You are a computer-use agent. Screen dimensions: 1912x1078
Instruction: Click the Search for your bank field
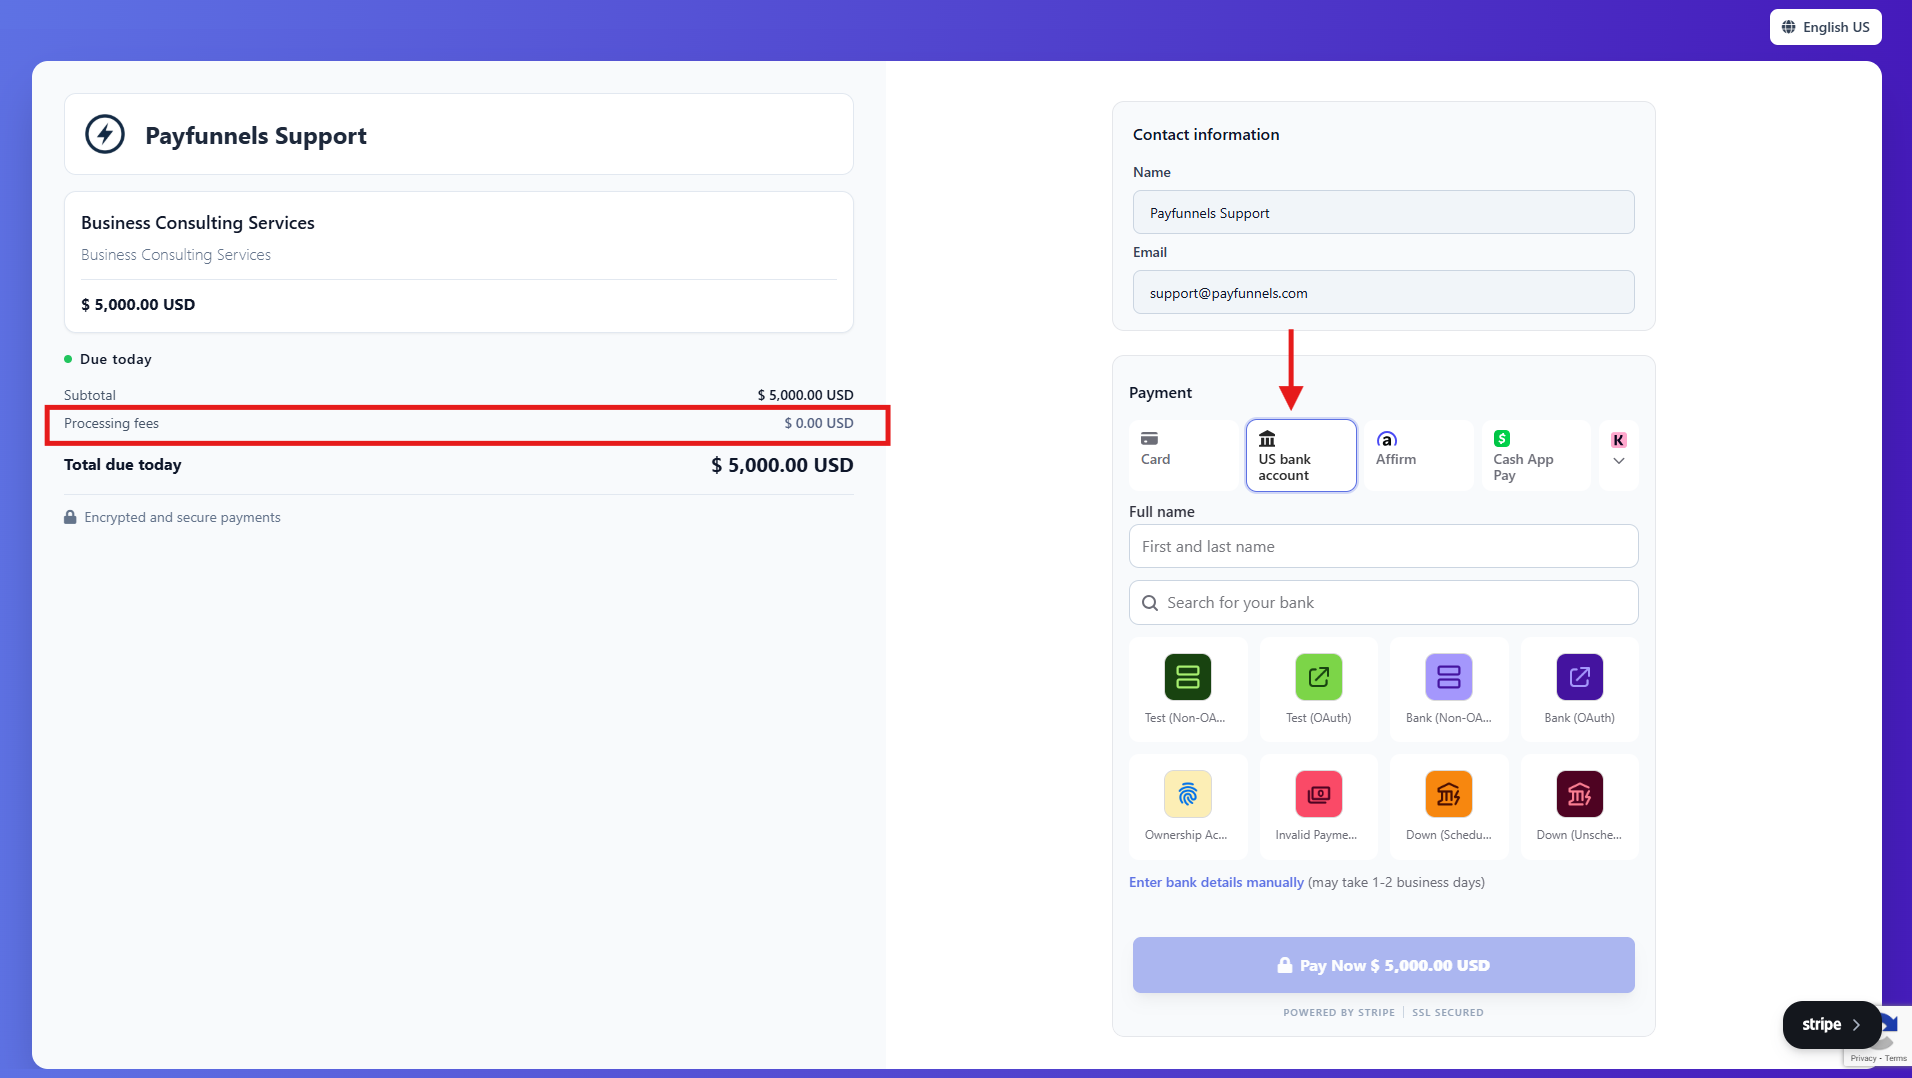(x=1383, y=603)
